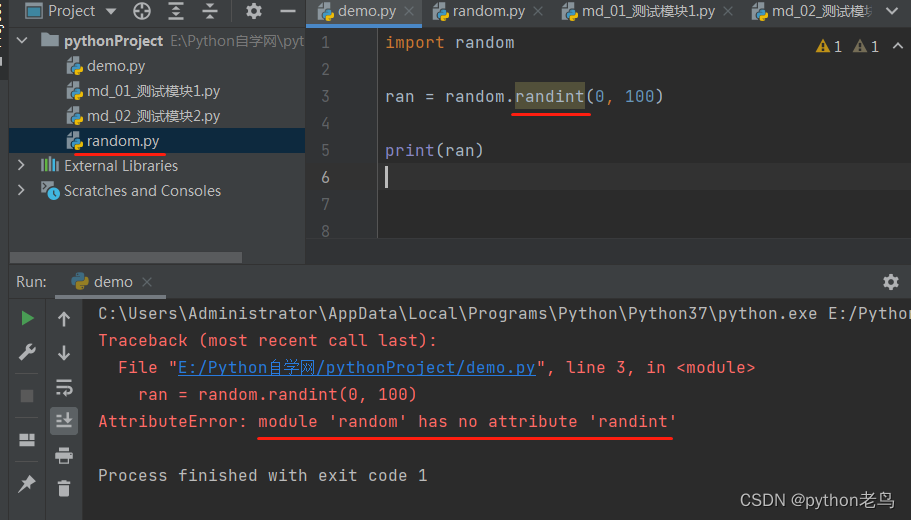Rerun demo with green play button
This screenshot has height=520, width=911.
click(x=27, y=318)
